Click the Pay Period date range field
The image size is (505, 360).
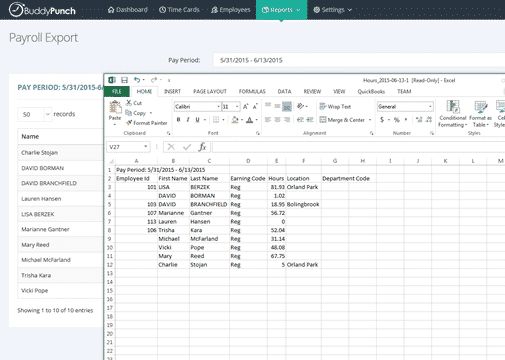pyautogui.click(x=359, y=60)
